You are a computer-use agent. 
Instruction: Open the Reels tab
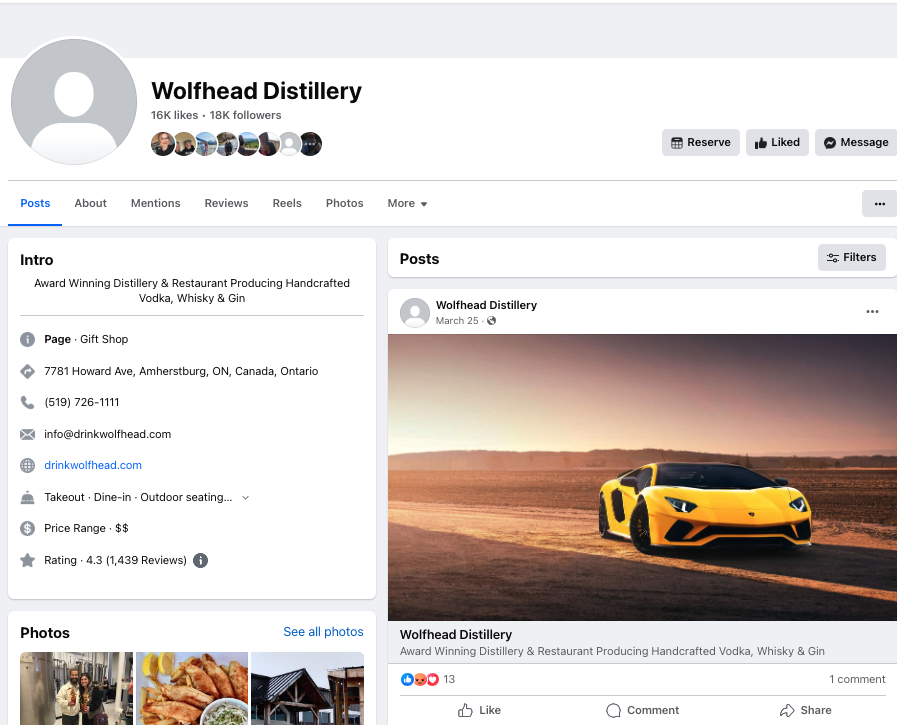pos(287,203)
